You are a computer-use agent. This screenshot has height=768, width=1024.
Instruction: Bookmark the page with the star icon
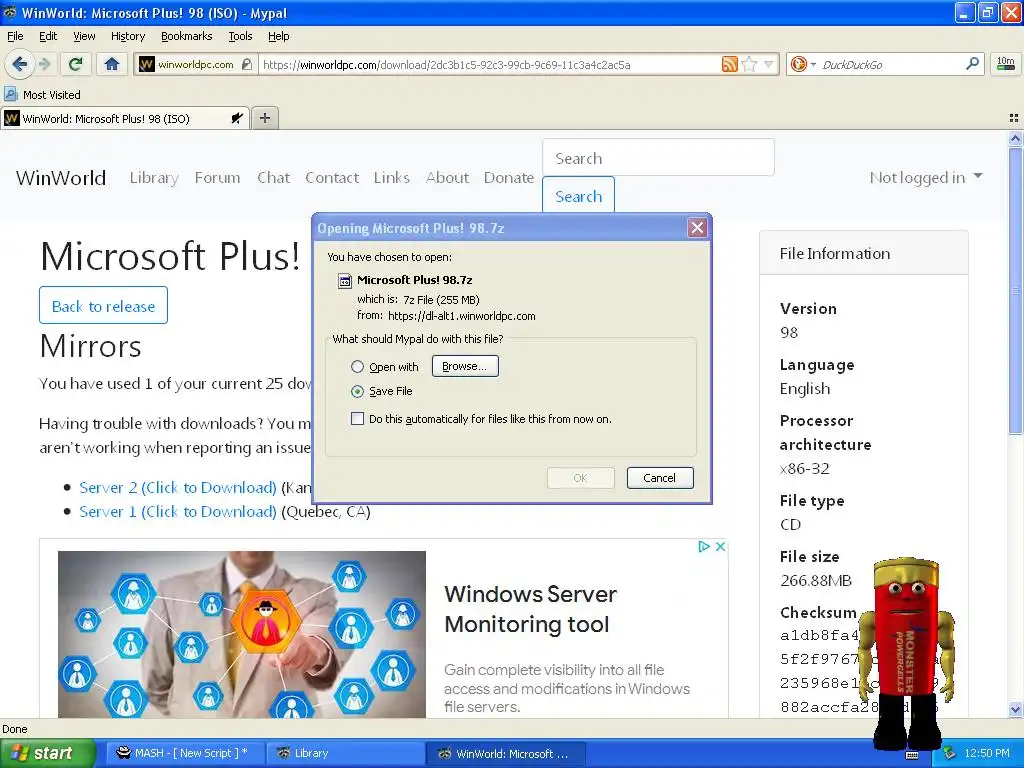tap(750, 64)
